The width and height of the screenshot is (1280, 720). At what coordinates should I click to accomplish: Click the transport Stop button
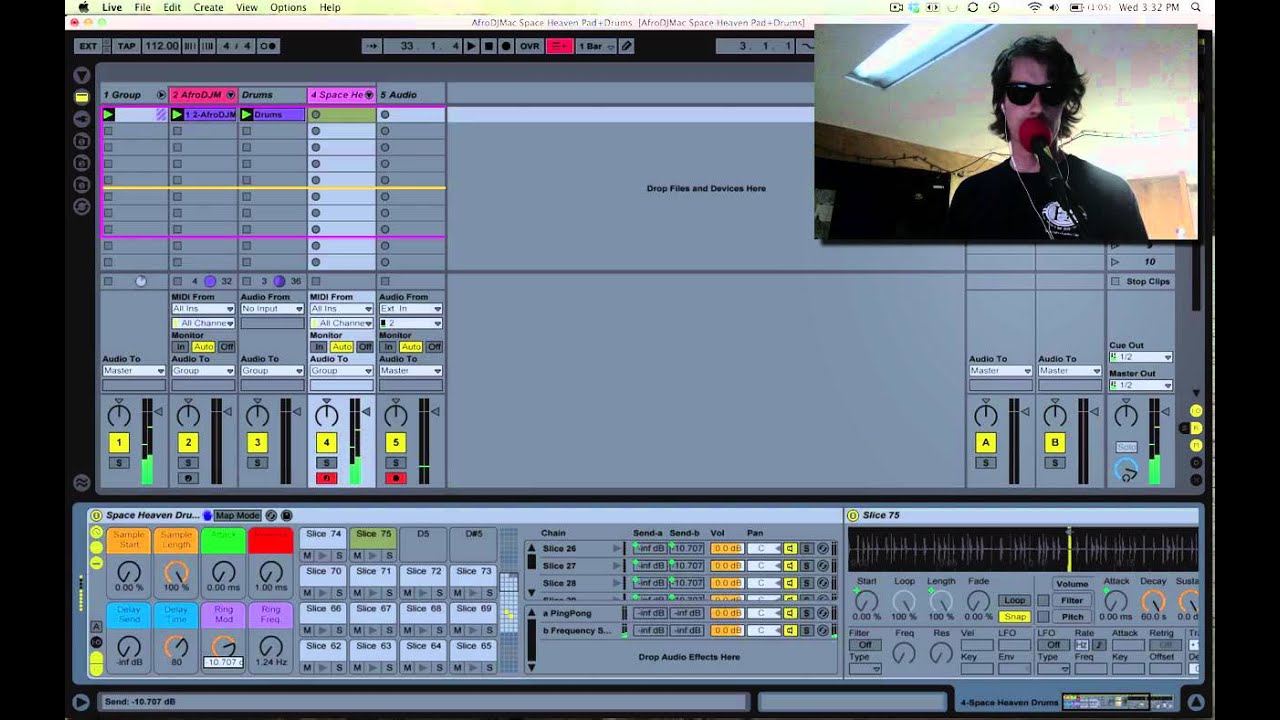(488, 46)
